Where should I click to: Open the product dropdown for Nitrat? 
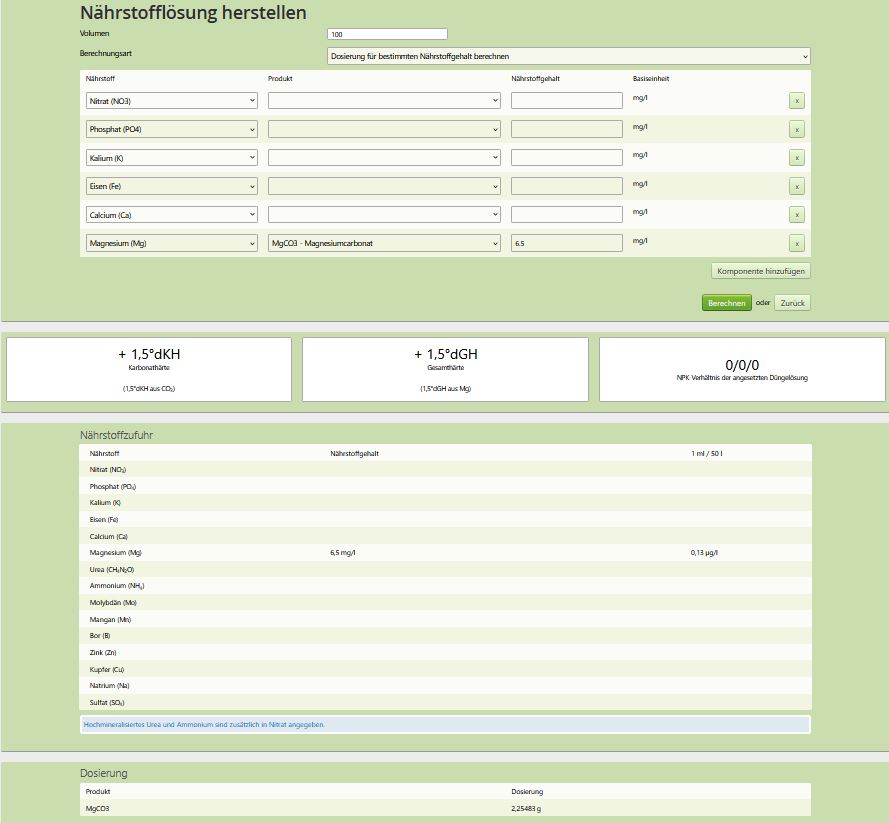[x=384, y=101]
